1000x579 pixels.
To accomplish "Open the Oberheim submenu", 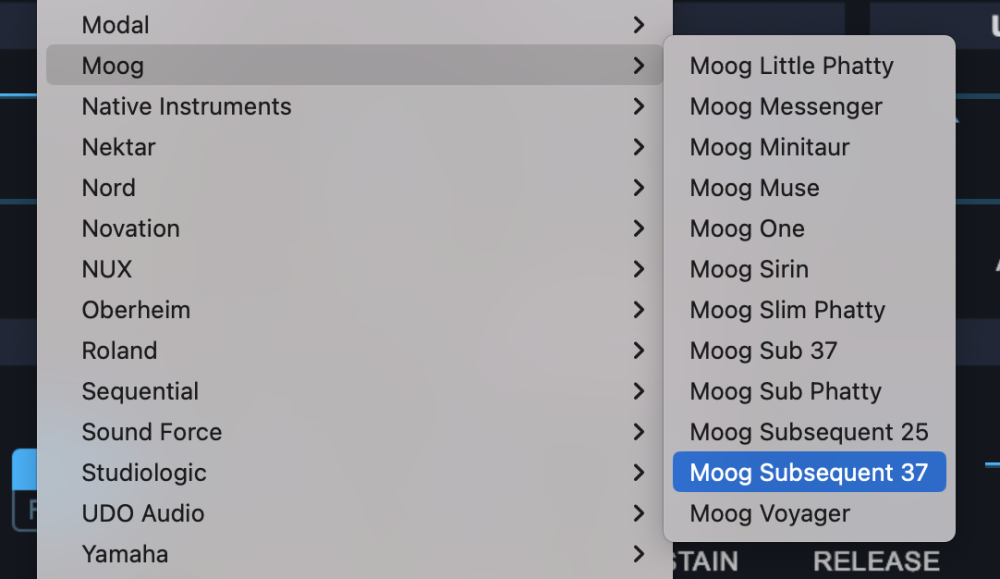I will click(x=135, y=310).
